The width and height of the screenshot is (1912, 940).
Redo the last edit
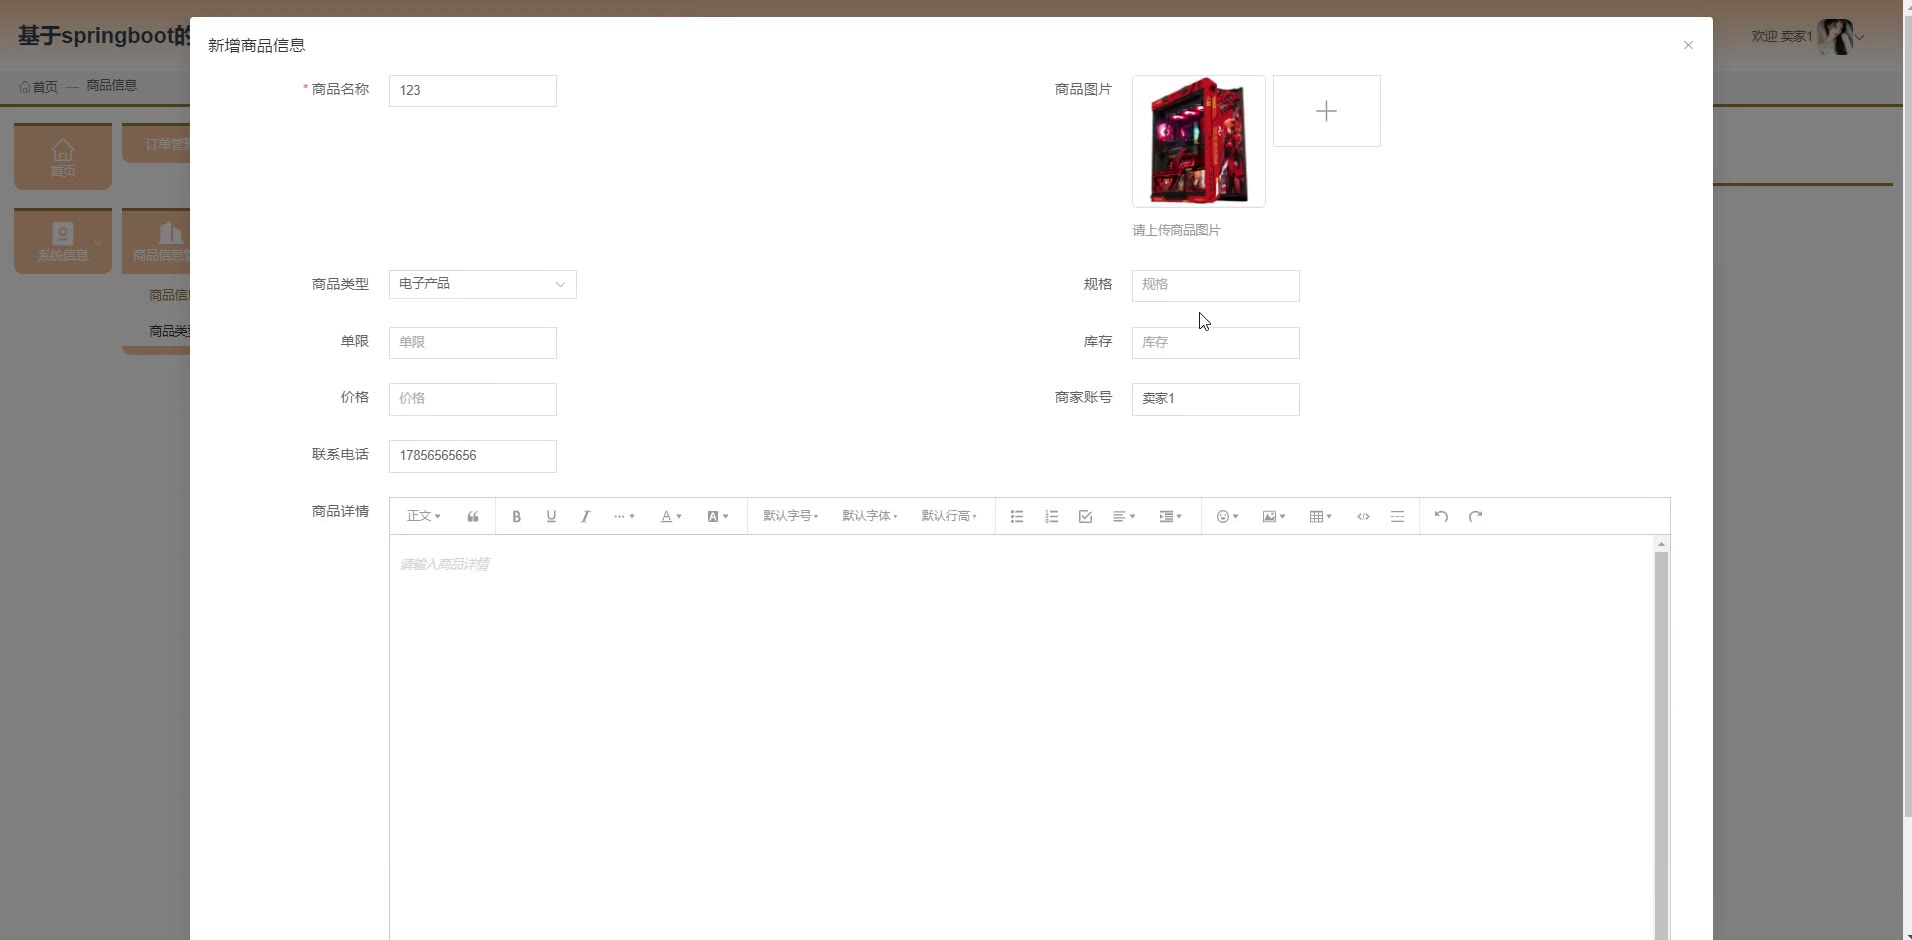(x=1475, y=517)
